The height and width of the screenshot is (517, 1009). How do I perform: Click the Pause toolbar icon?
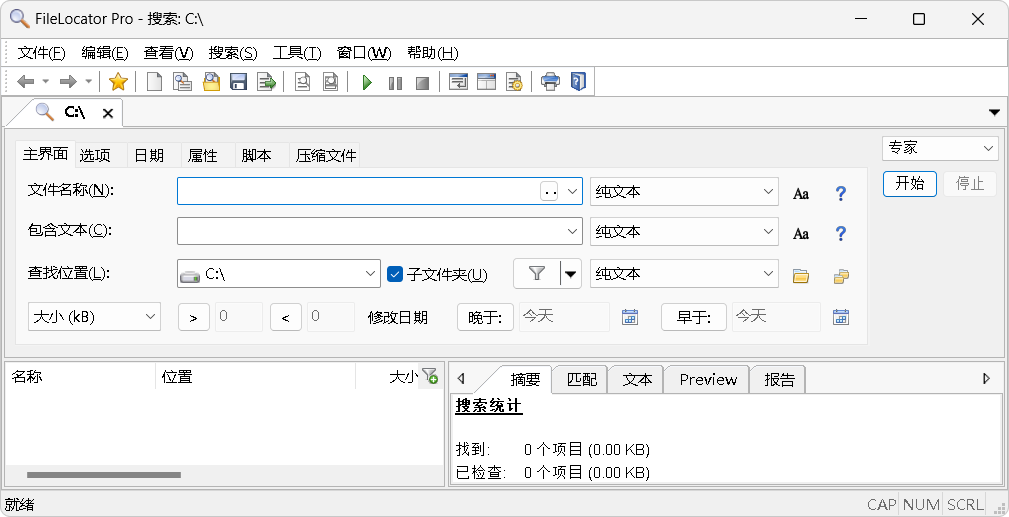tap(395, 83)
